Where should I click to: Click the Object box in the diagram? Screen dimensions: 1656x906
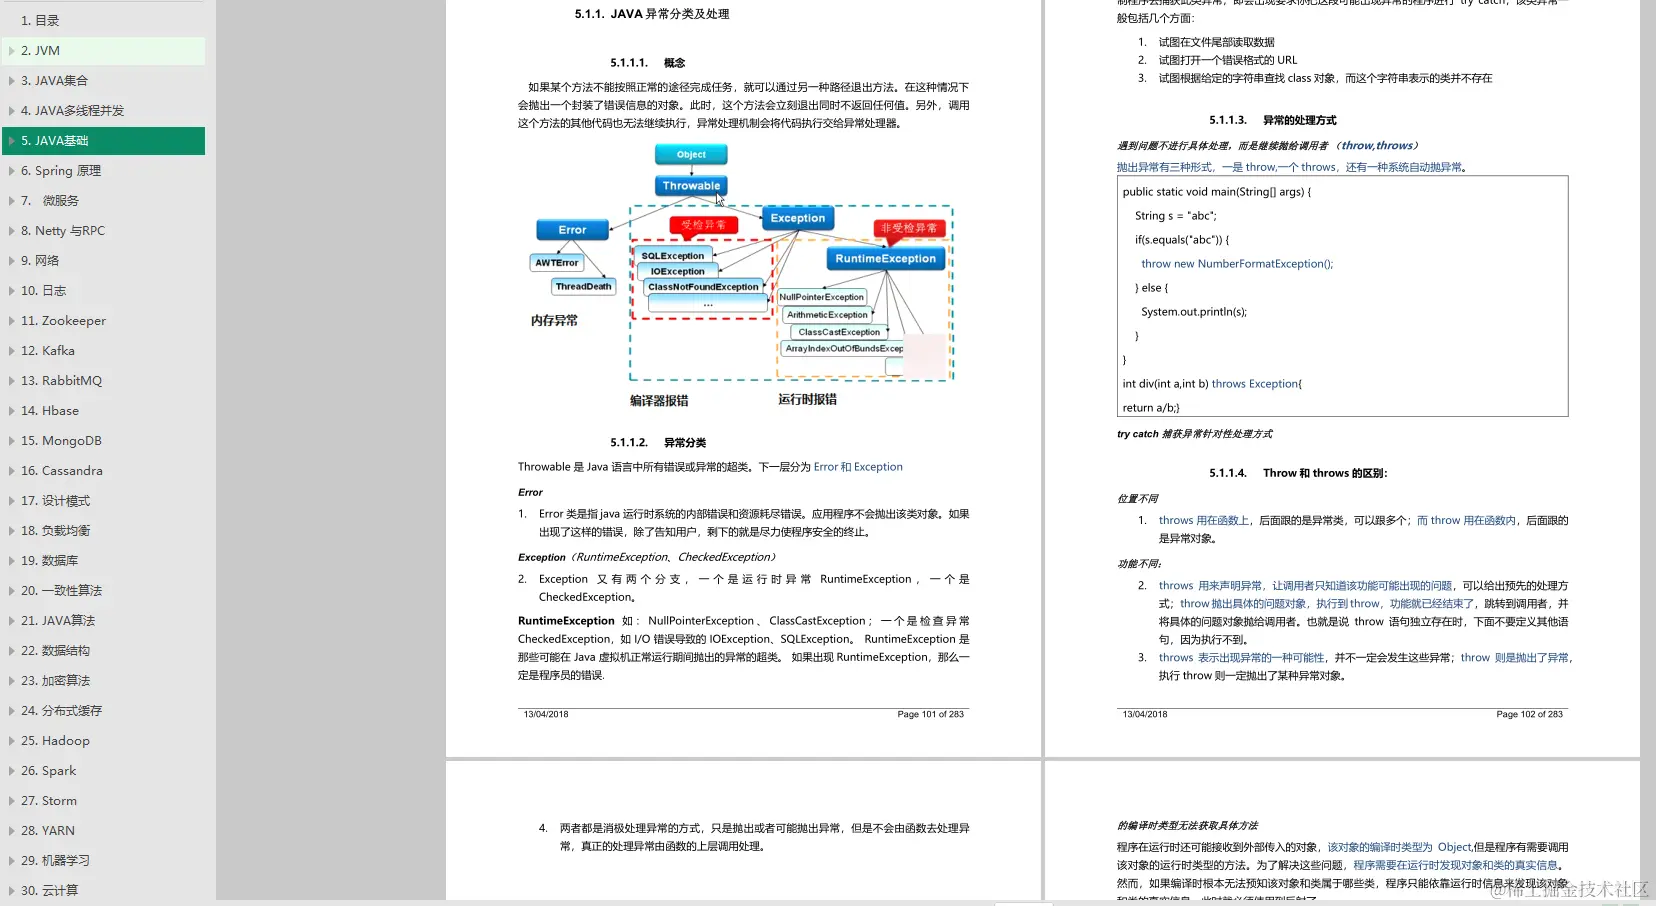691,154
